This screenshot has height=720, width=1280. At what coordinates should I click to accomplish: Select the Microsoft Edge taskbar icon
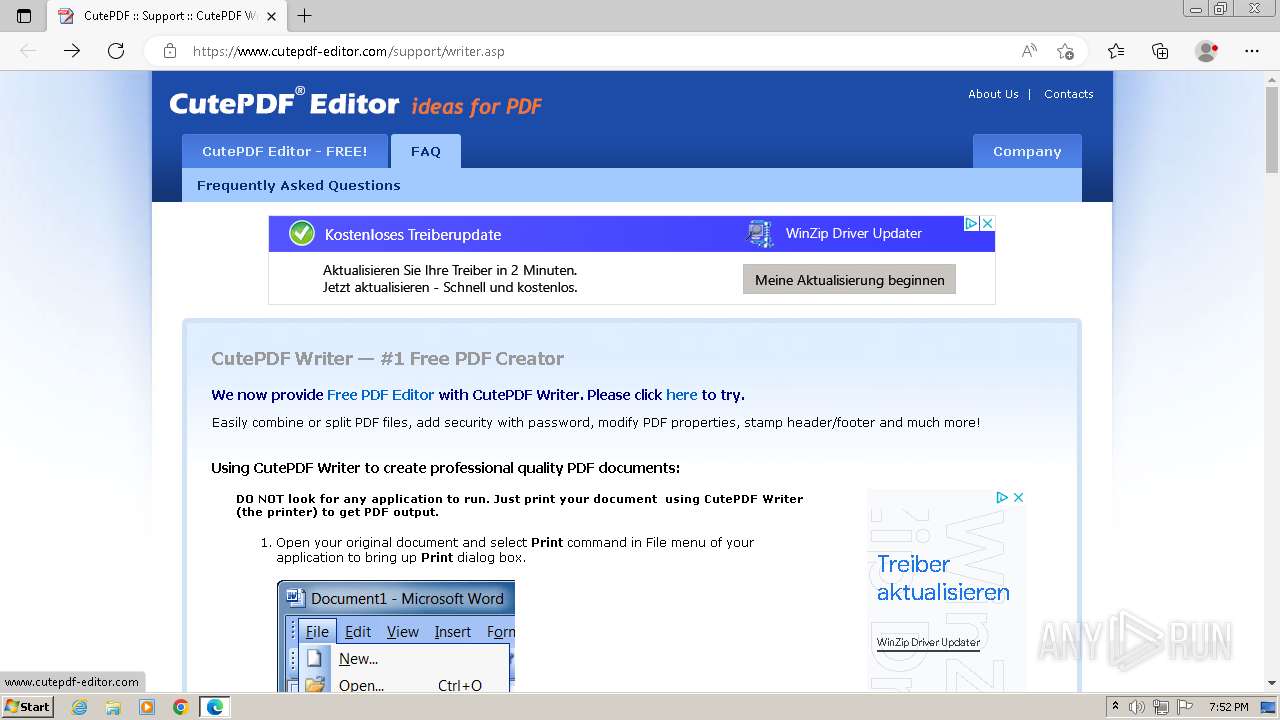(214, 707)
